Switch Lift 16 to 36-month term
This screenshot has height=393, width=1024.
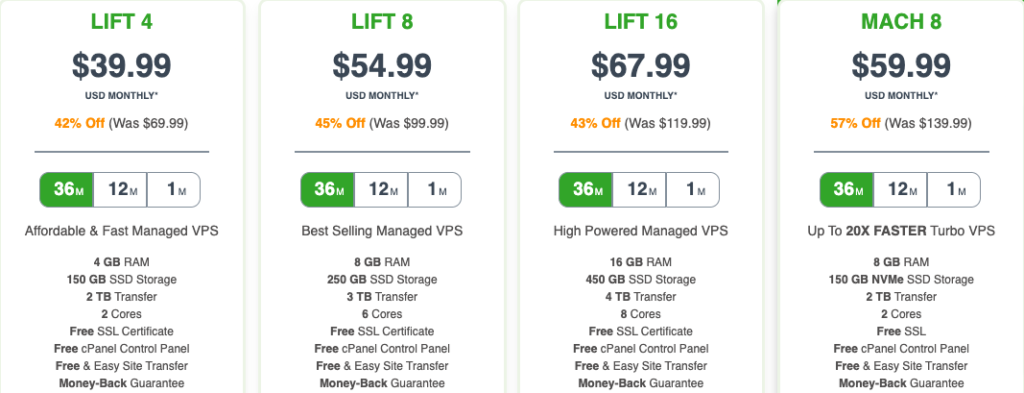(586, 190)
